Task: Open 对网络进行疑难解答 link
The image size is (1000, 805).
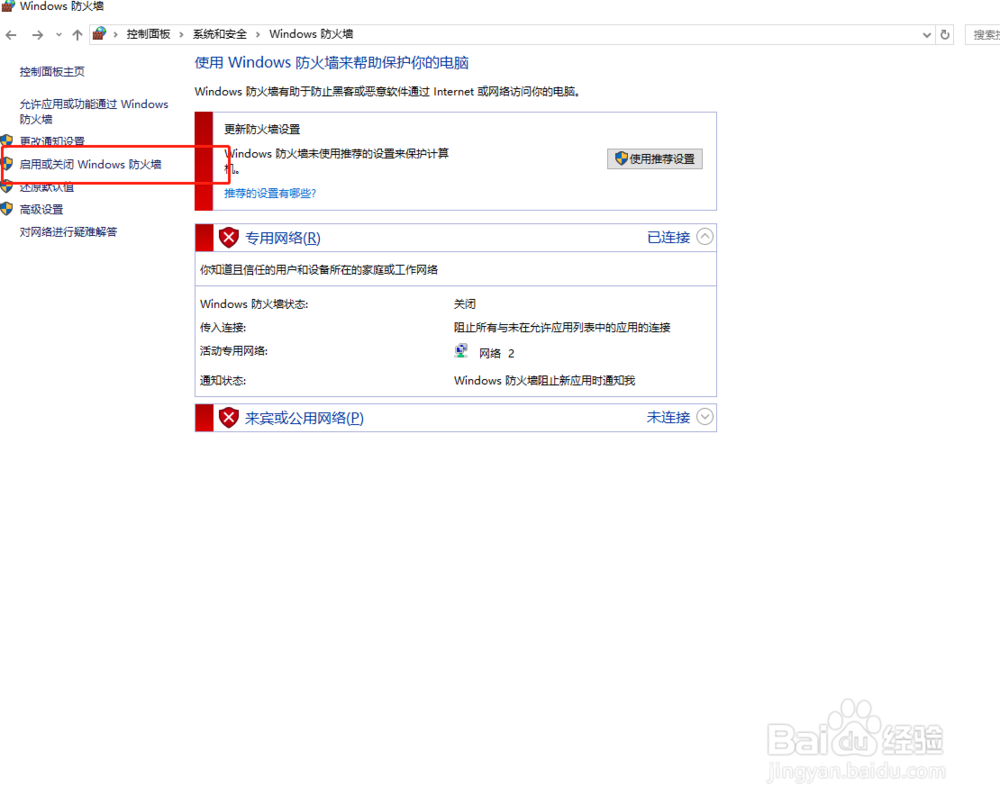Action: [68, 232]
